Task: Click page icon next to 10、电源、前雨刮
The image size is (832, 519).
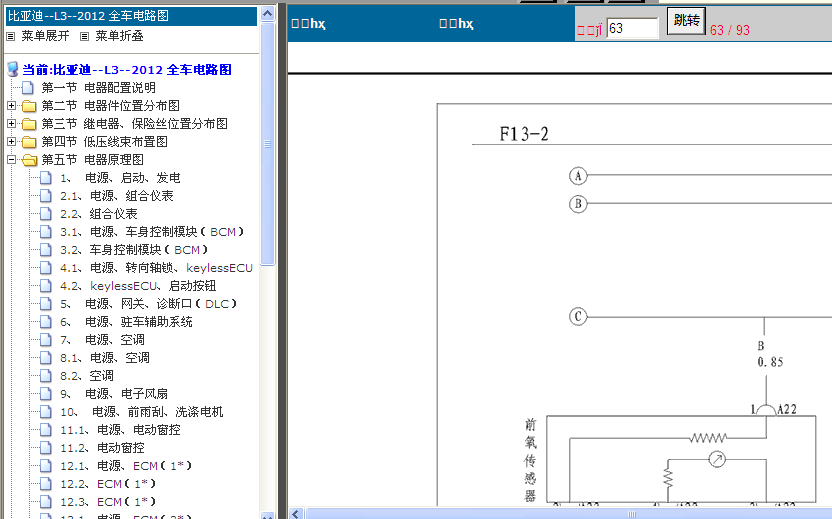Action: click(46, 412)
